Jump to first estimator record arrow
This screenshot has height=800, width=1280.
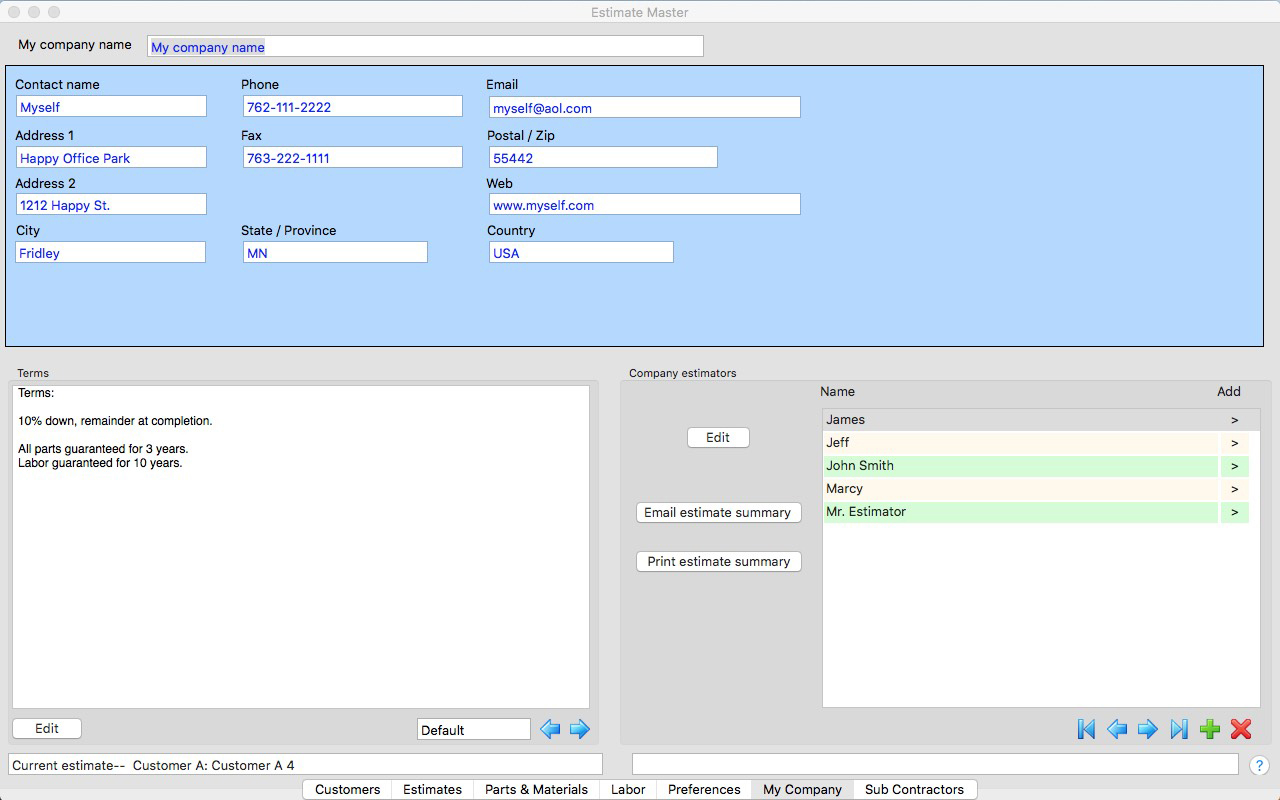1086,729
